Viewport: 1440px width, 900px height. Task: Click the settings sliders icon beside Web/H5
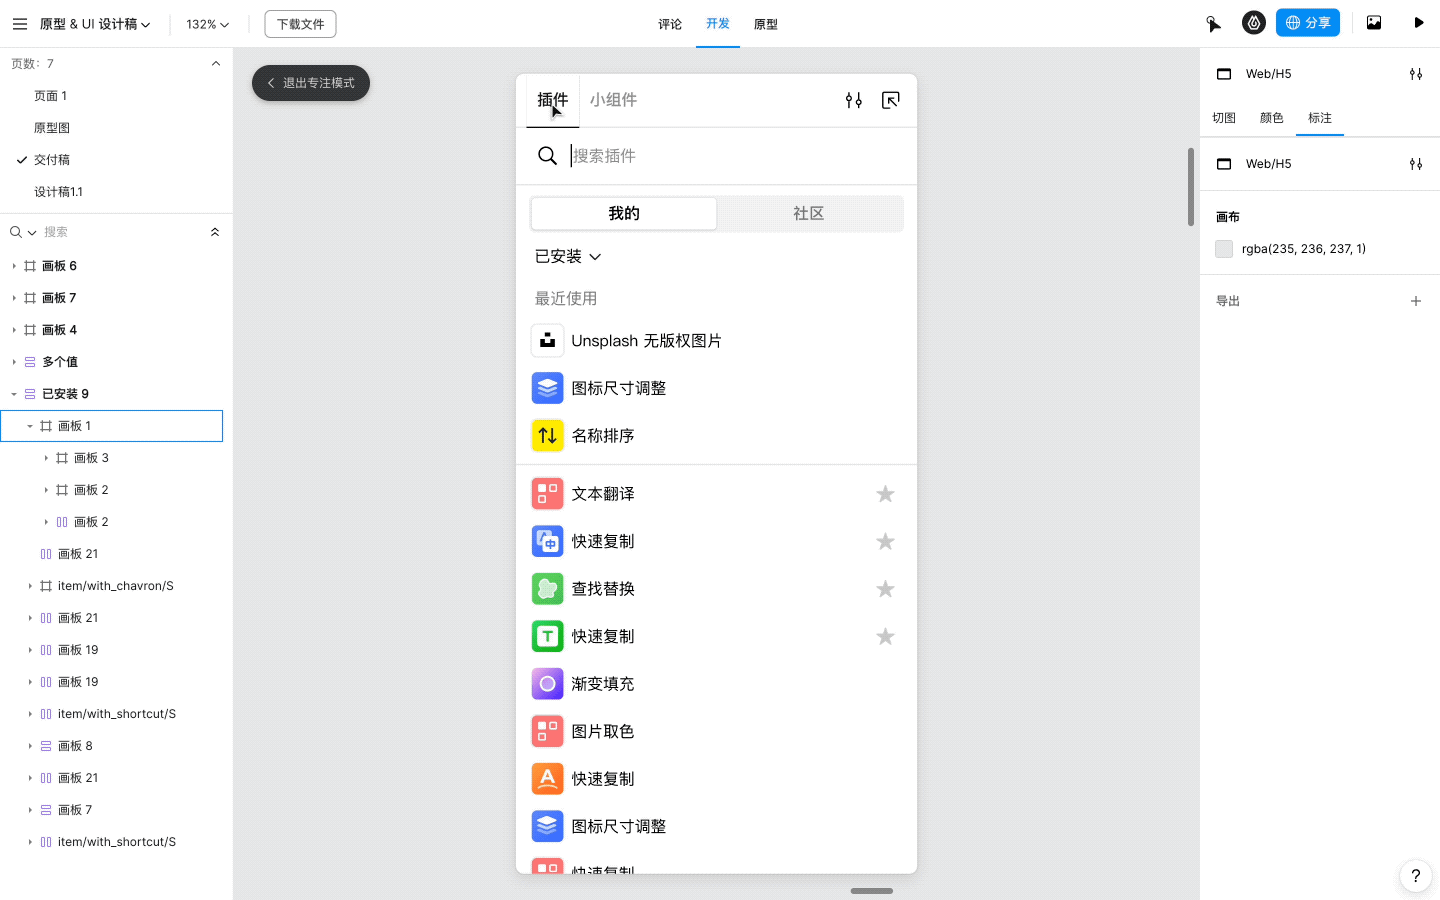(1415, 74)
